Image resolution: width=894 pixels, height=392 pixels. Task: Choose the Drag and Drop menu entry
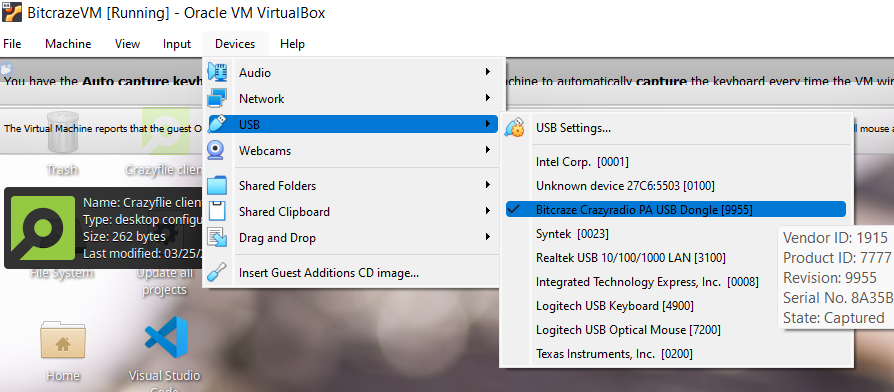coord(353,238)
